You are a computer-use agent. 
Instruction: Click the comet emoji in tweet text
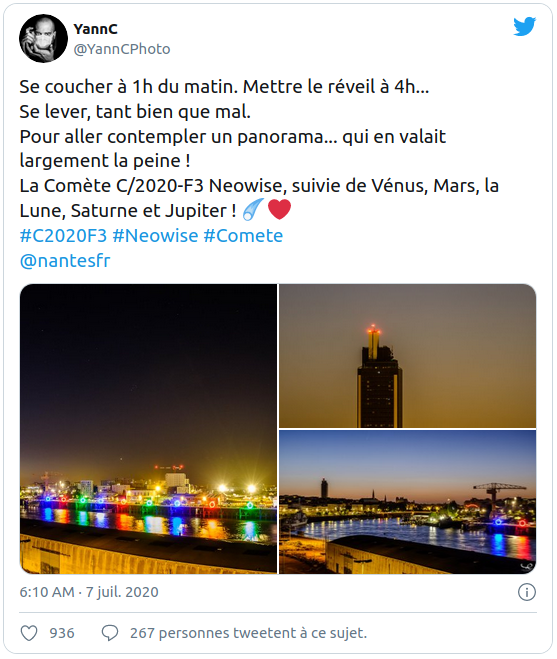click(x=253, y=210)
